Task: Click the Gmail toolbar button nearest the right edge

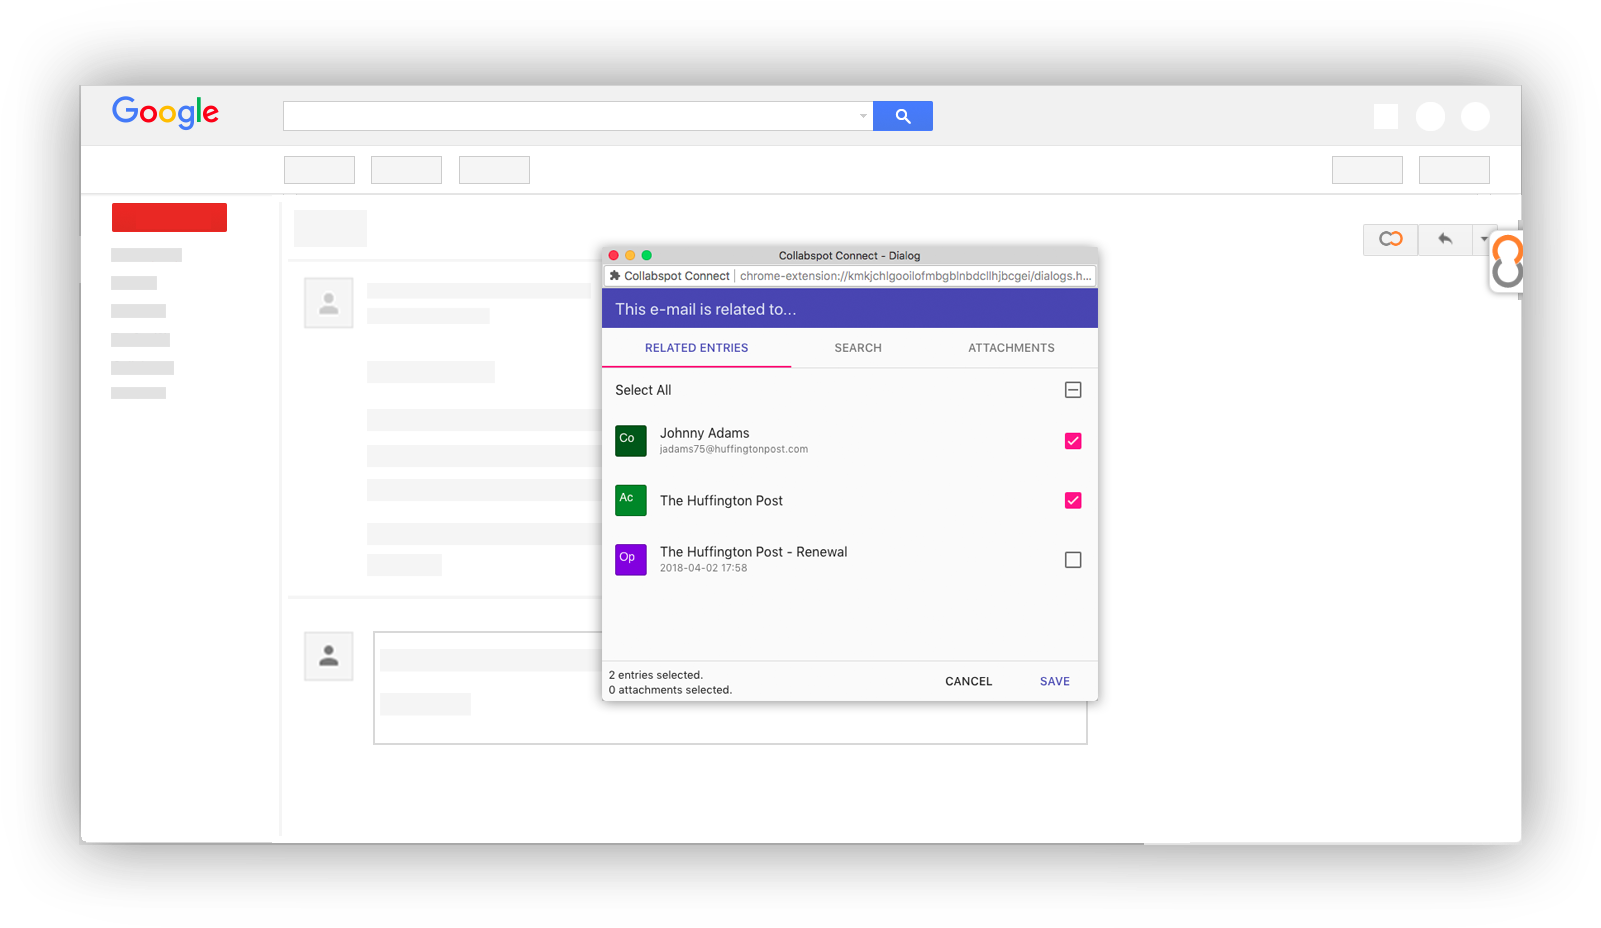Action: [x=1454, y=170]
